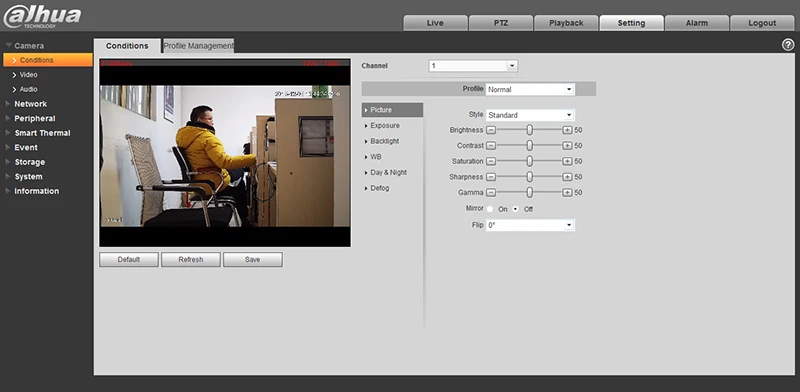Increase Saturation with the plus button
The image size is (800, 392).
coord(567,161)
